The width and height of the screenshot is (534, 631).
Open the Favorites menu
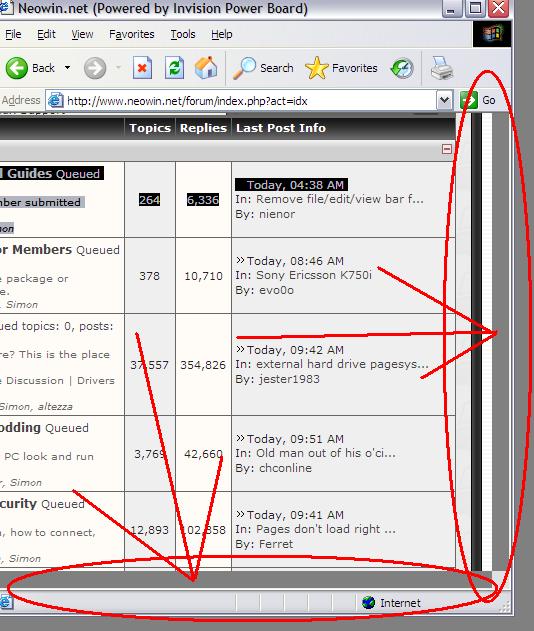(x=132, y=34)
